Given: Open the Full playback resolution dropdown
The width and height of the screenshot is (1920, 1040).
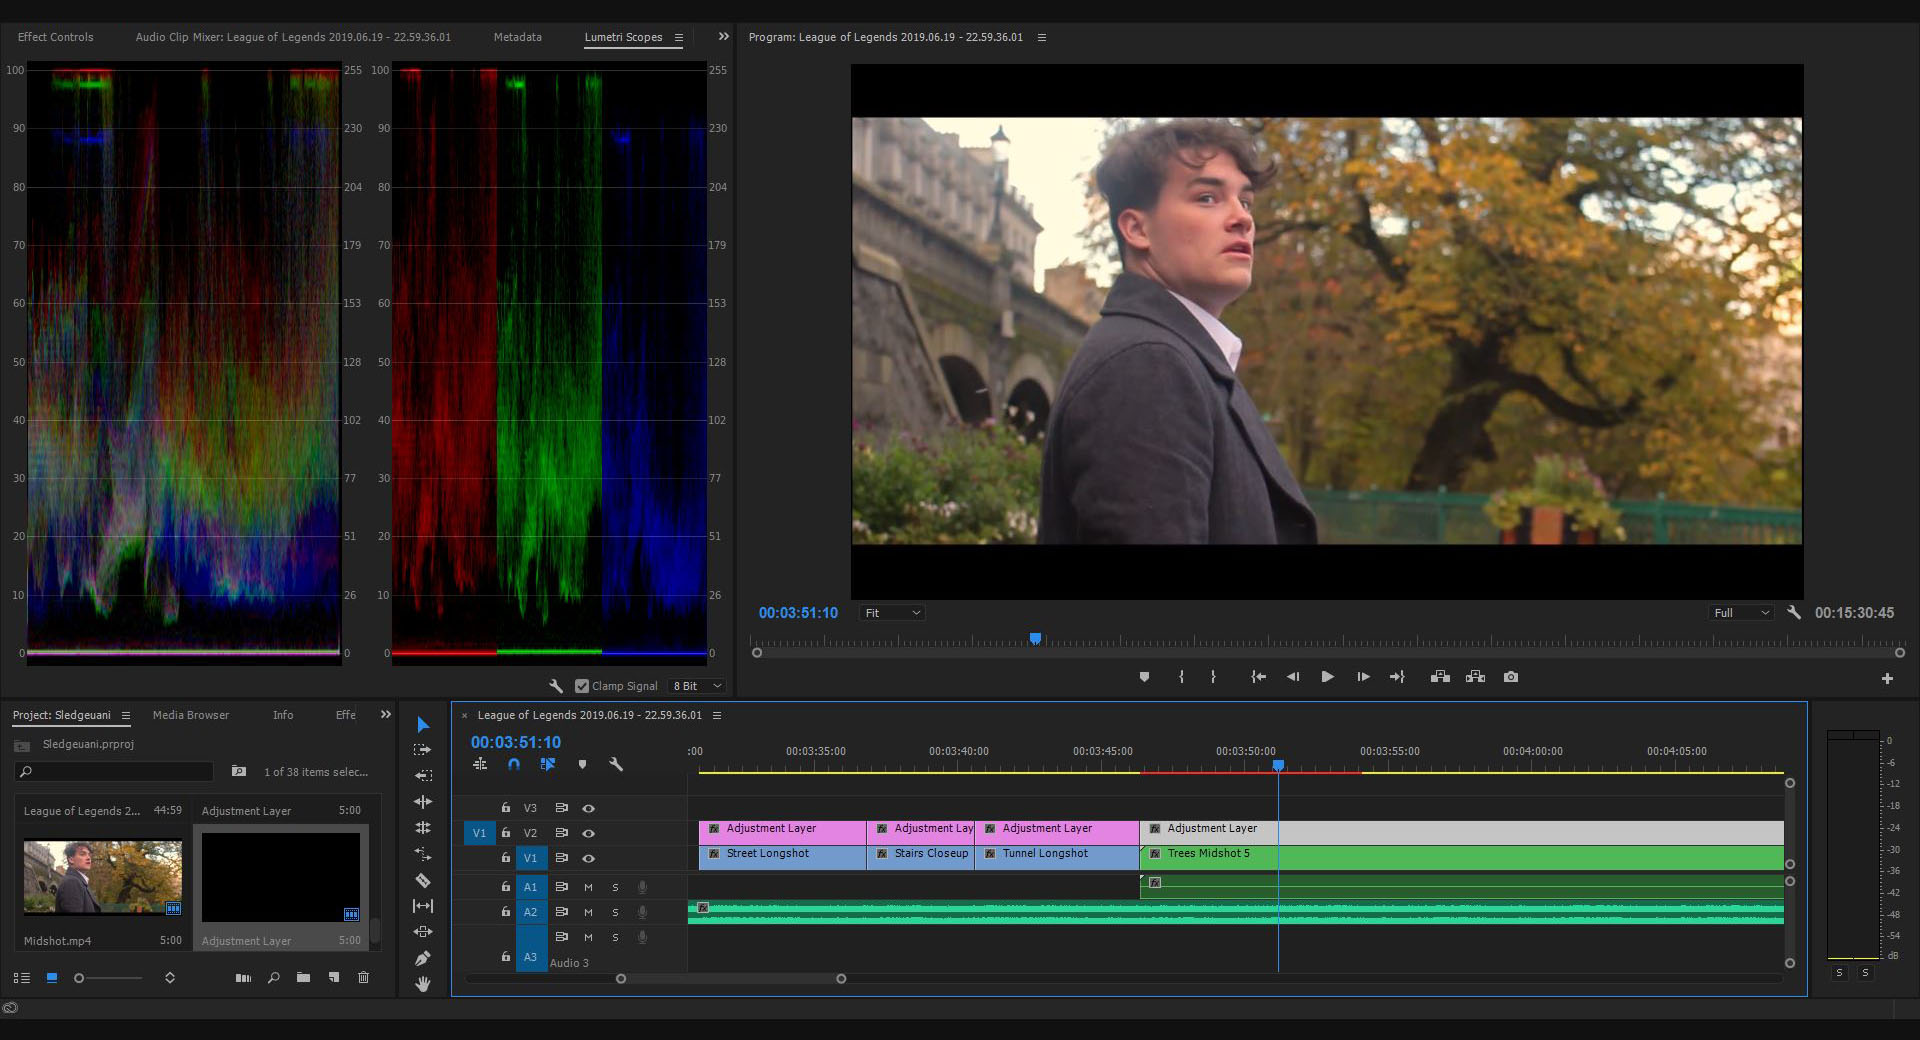Looking at the screenshot, I should point(1741,613).
